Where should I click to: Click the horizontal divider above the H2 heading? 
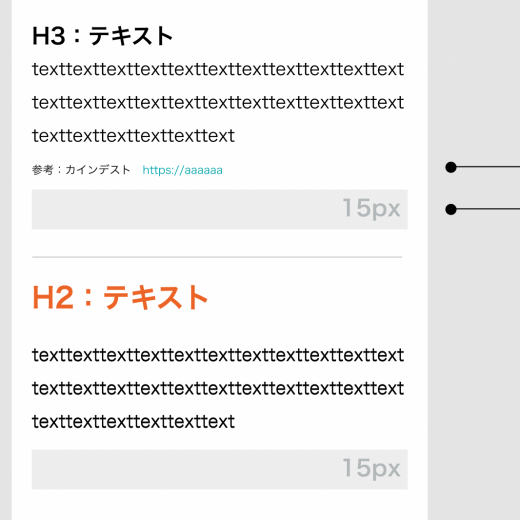pos(217,257)
